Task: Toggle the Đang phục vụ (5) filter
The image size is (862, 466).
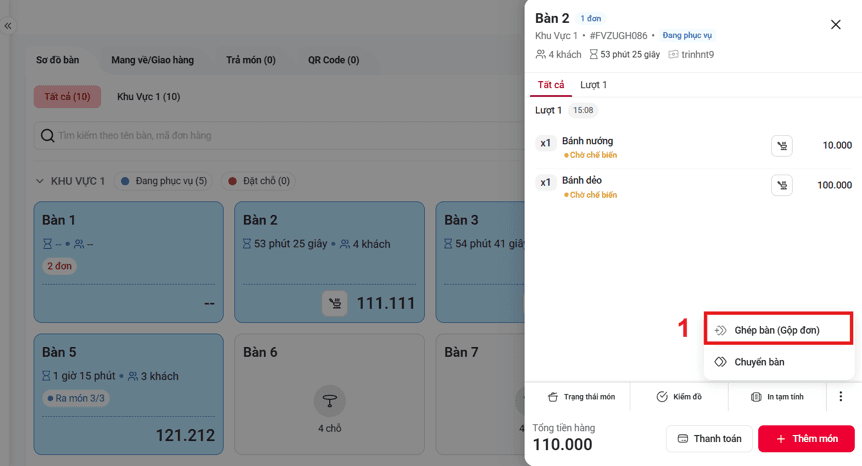Action: pos(164,181)
